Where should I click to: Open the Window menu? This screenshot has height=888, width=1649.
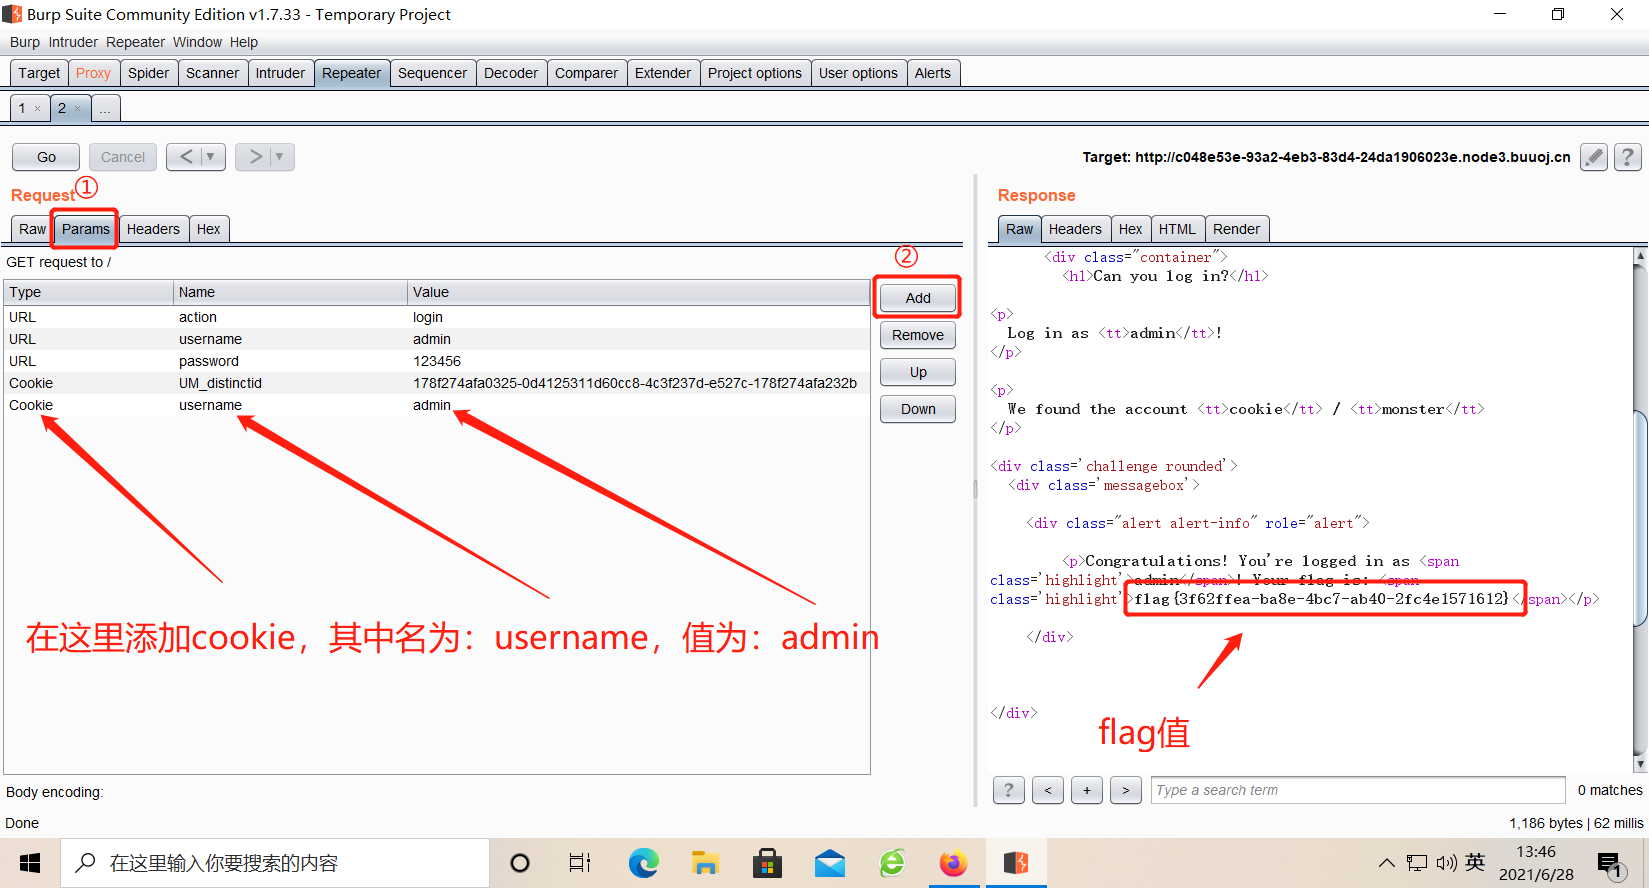click(x=197, y=42)
